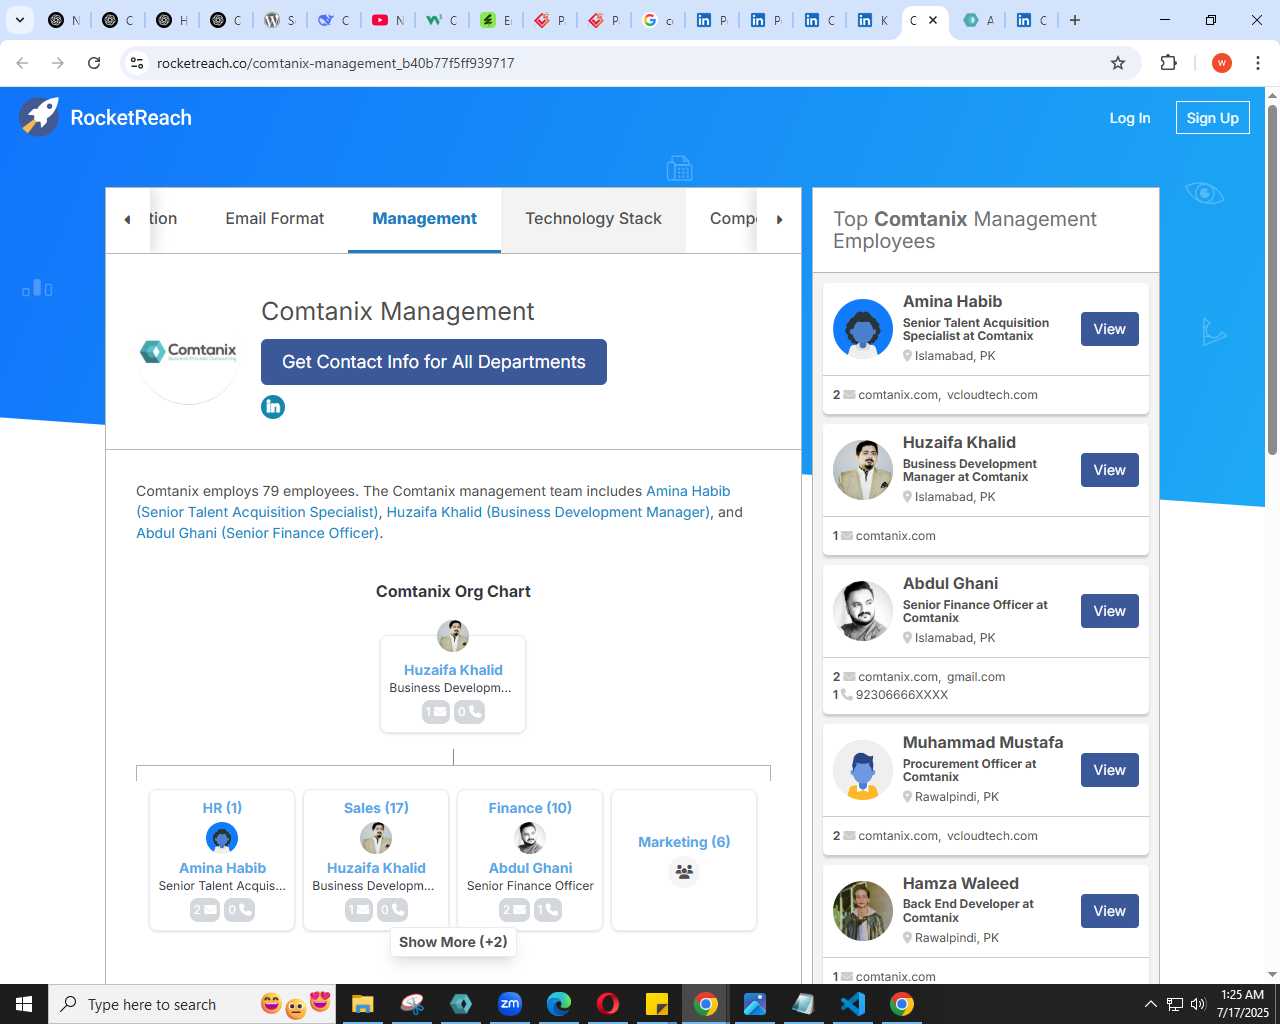View Abdul Ghani's profile
The height and width of the screenshot is (1024, 1280).
(1109, 611)
